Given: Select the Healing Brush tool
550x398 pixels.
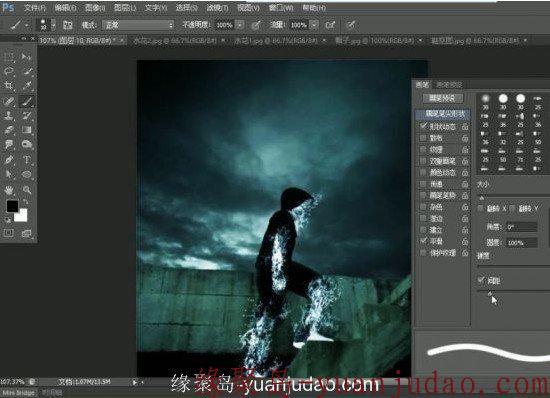Looking at the screenshot, I should pos(9,101).
